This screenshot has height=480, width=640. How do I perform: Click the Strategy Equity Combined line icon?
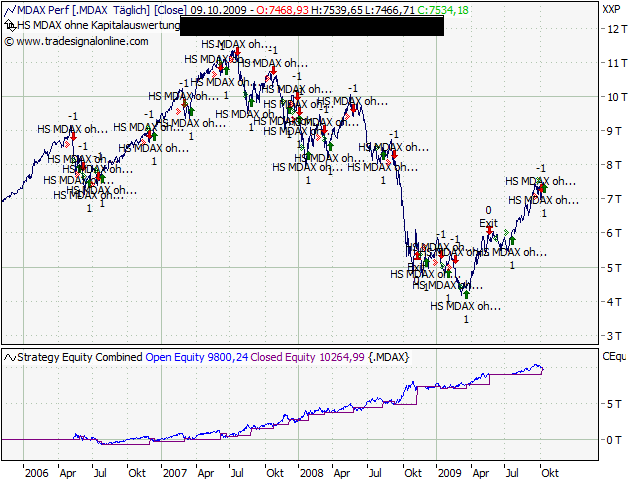10,358
